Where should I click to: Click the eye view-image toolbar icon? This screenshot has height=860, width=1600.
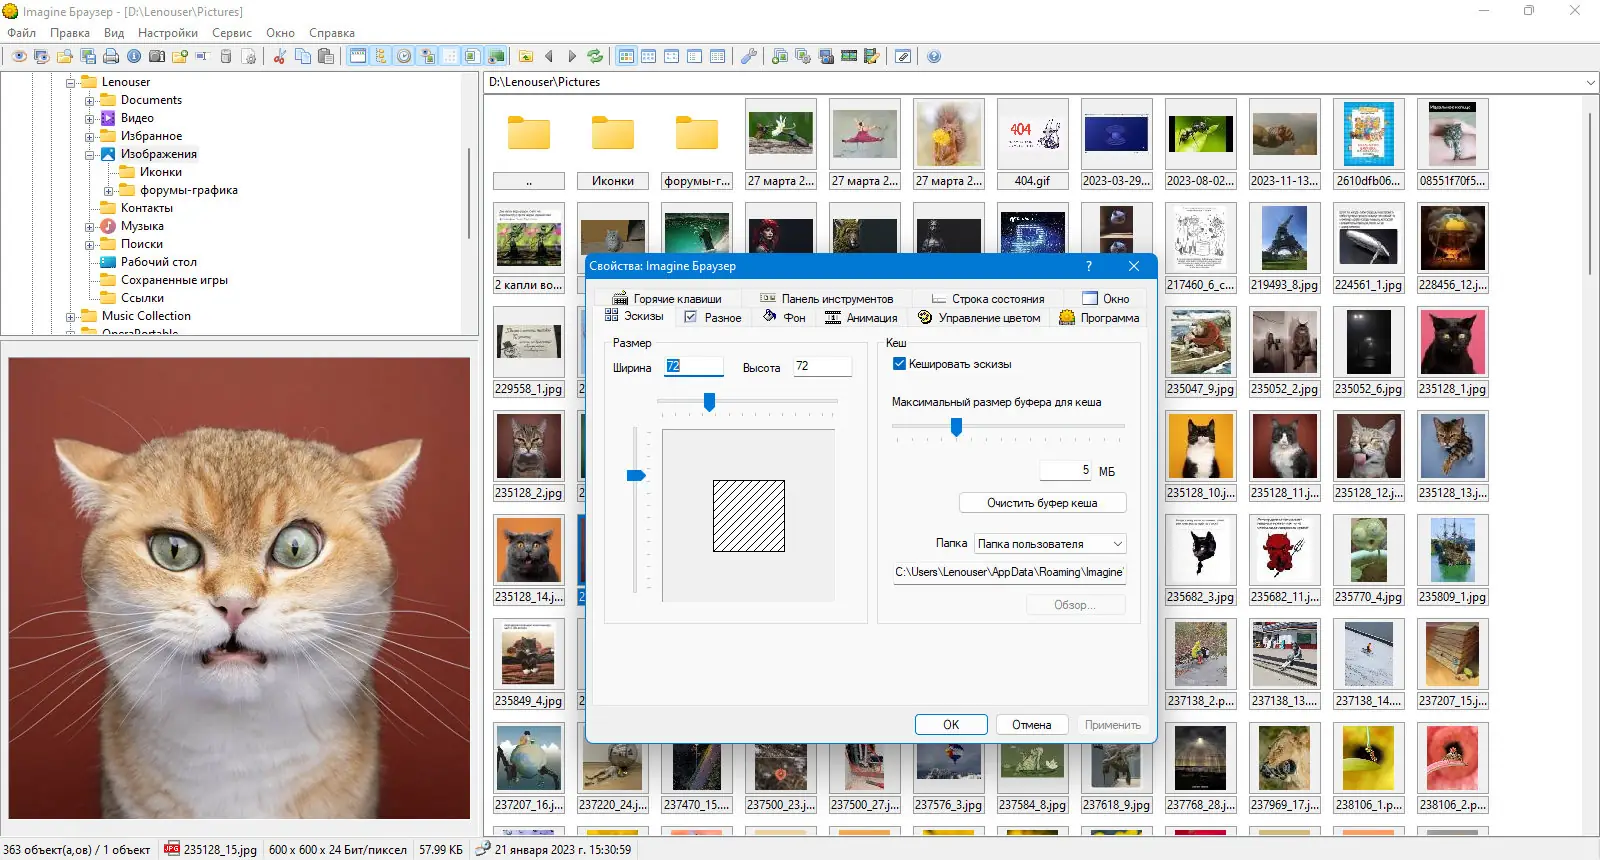coord(19,57)
